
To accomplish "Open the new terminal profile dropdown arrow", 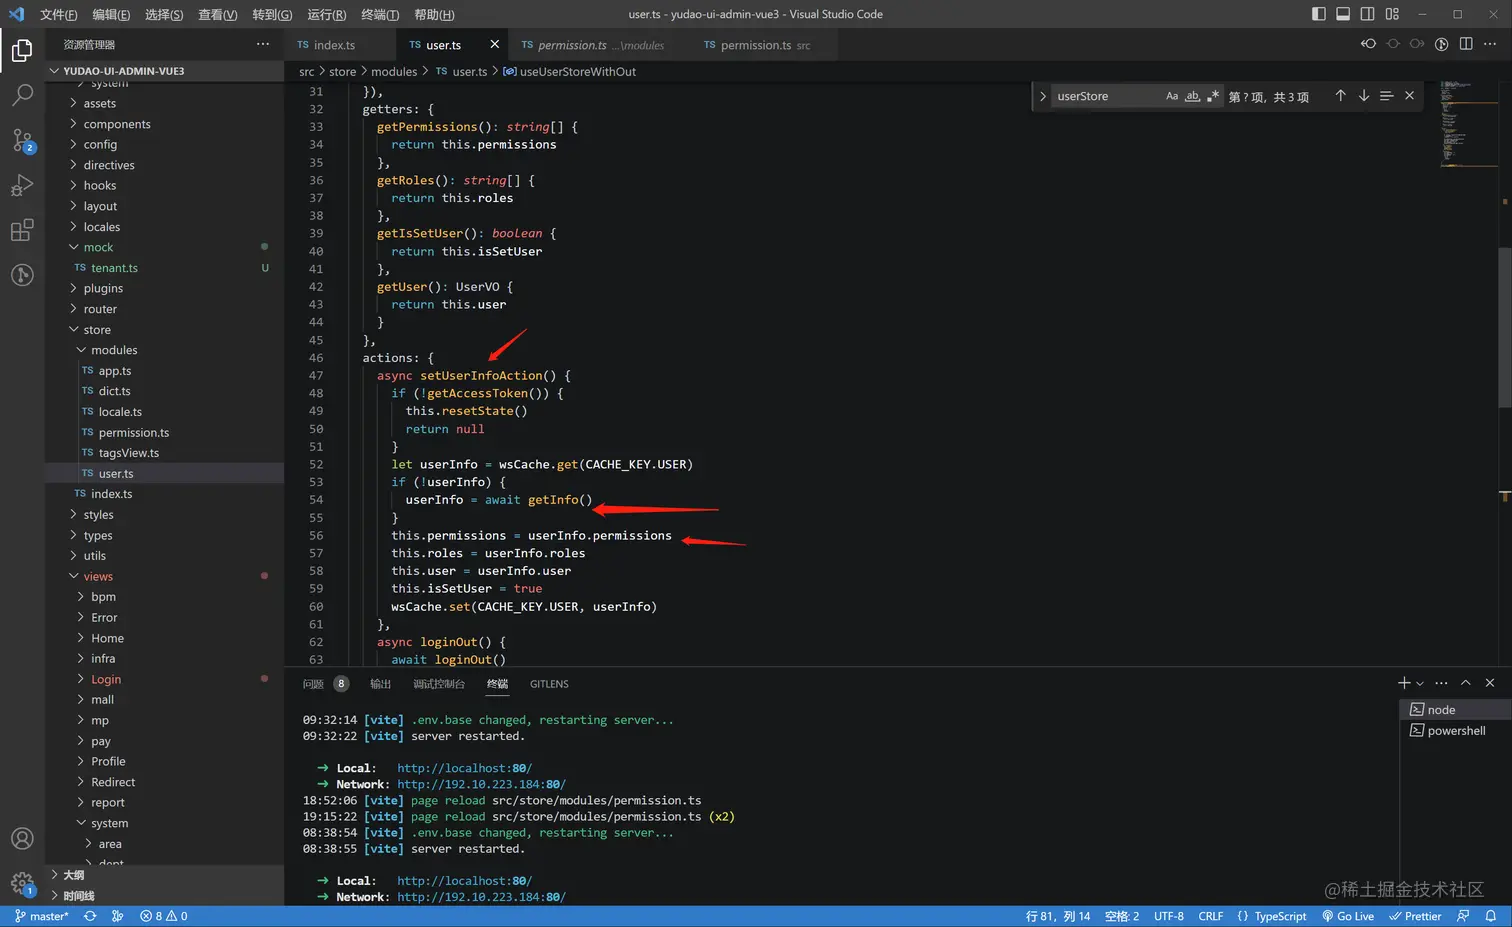I will (1420, 684).
